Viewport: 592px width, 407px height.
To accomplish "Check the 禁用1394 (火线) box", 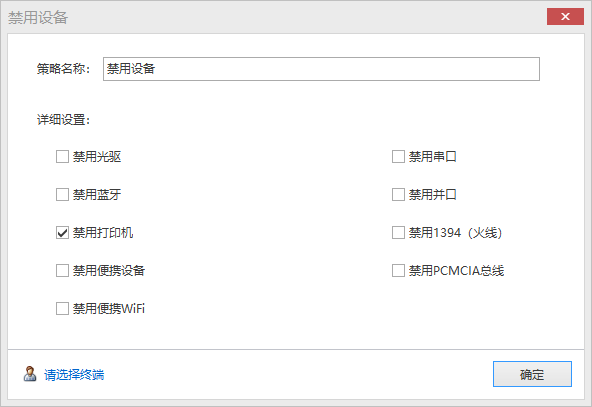I will [x=398, y=233].
